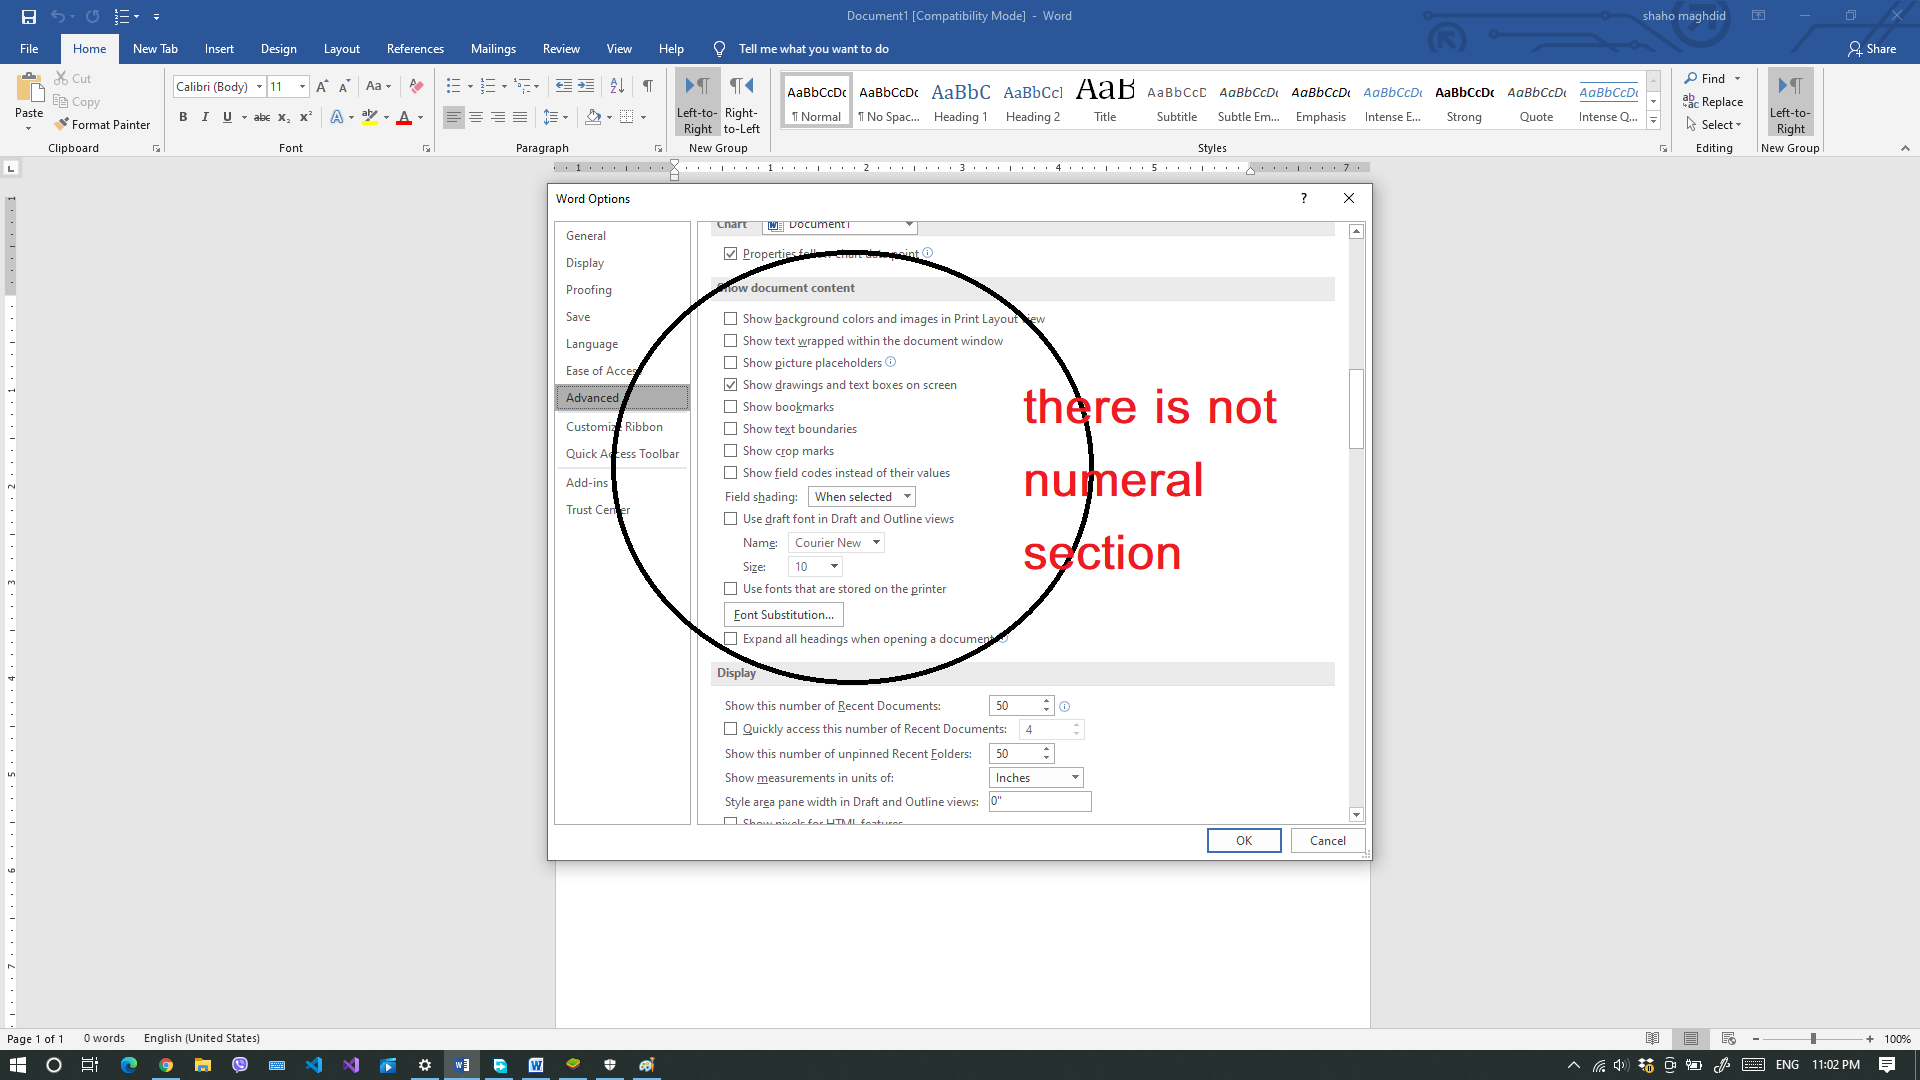Enable Show picture placeholders checkbox
Screen dimensions: 1920x1080
pos(730,363)
